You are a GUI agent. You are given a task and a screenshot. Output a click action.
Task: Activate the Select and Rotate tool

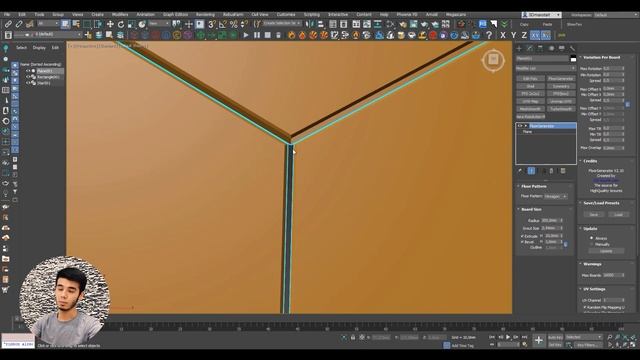[121, 24]
